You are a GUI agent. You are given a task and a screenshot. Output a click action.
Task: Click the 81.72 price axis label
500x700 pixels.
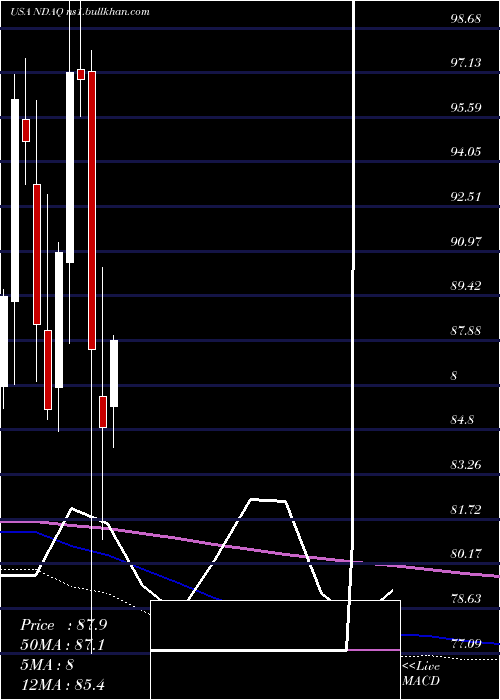(466, 510)
